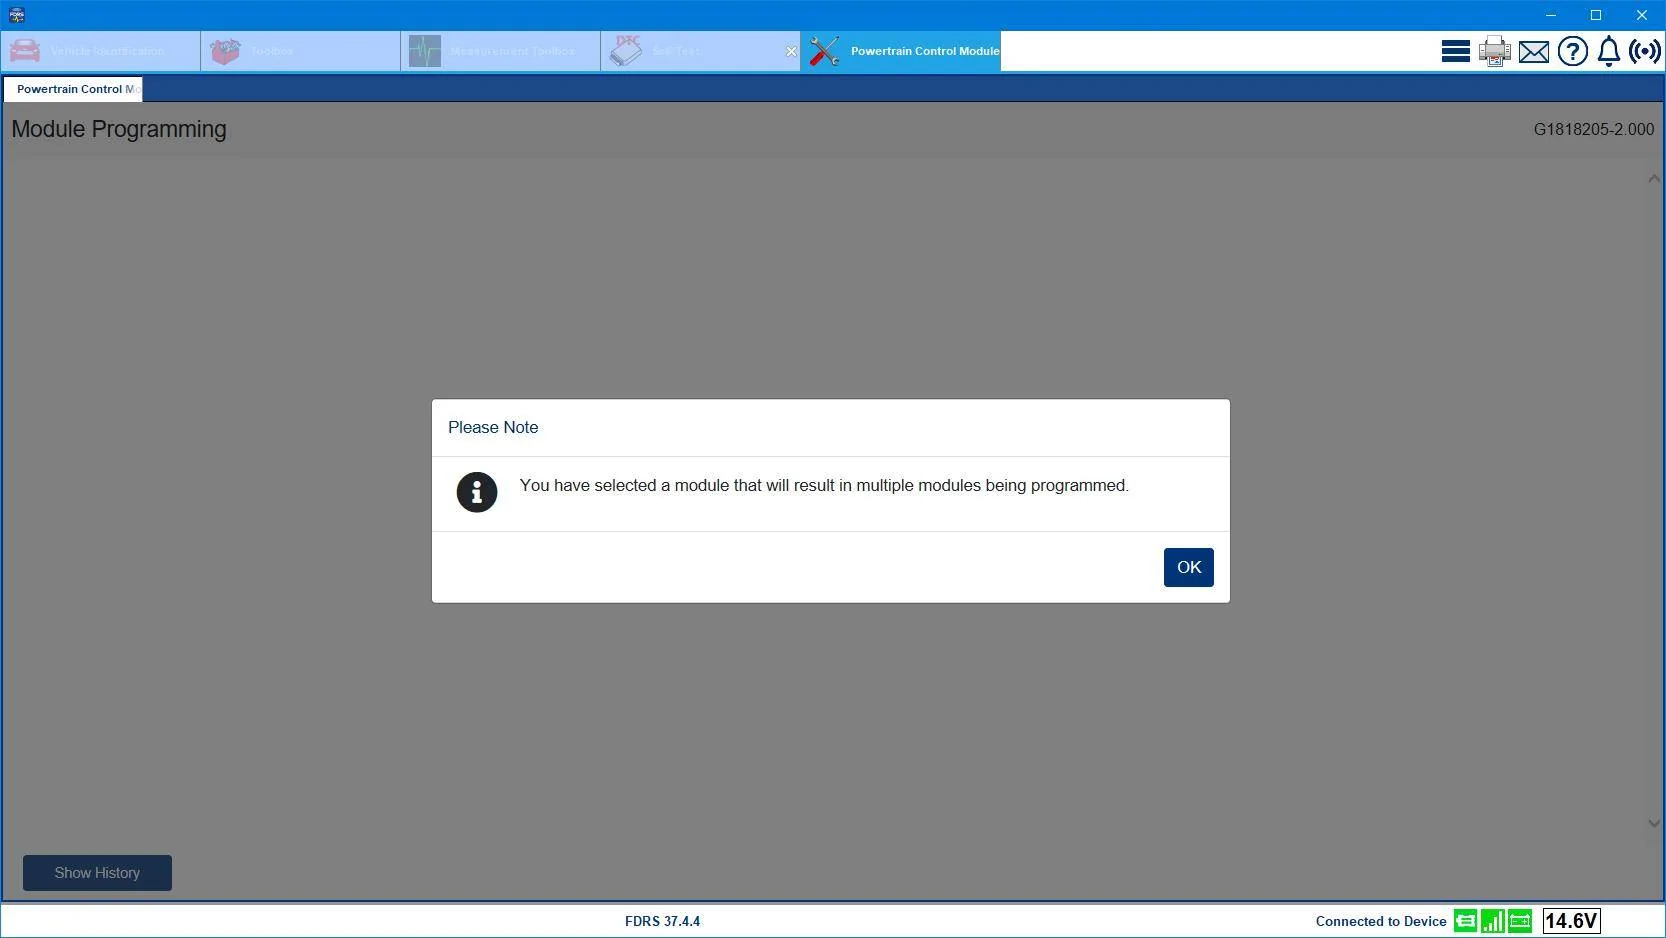This screenshot has width=1666, height=938.
Task: Close the tab using the white X
Action: (x=791, y=51)
